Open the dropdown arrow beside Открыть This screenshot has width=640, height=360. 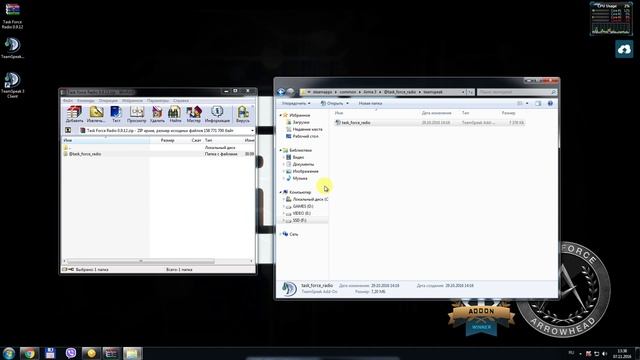tap(347, 103)
